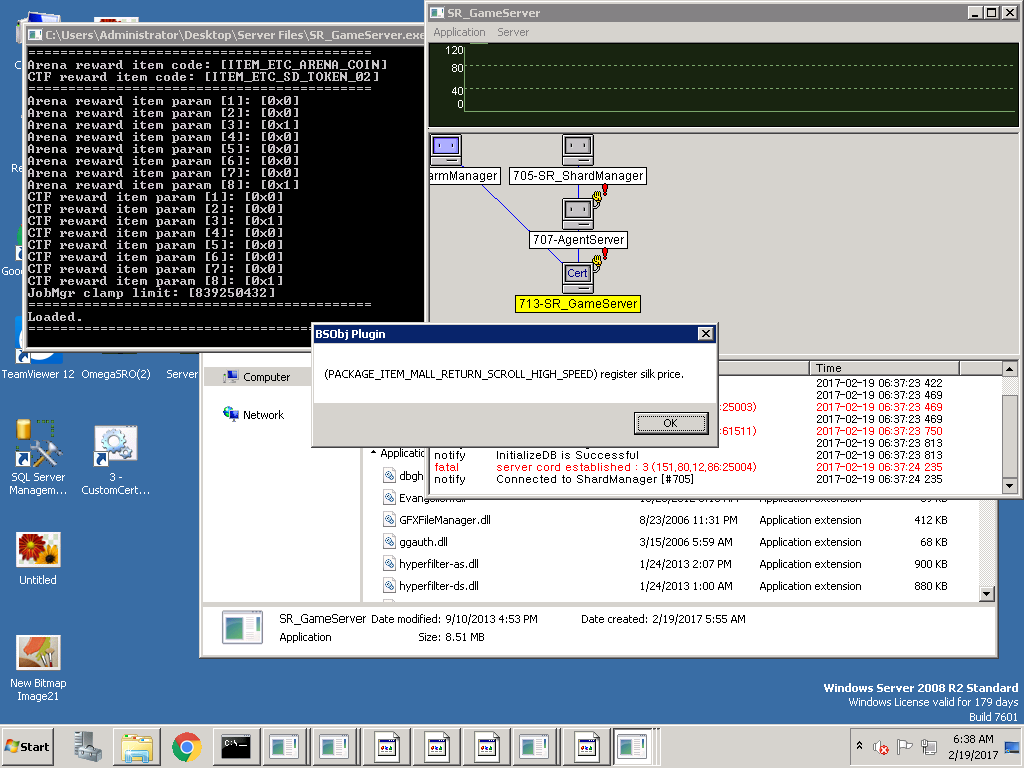This screenshot has width=1024, height=768.
Task: Select the fatal 'server cord established : 3' log entry
Action: (x=716, y=468)
